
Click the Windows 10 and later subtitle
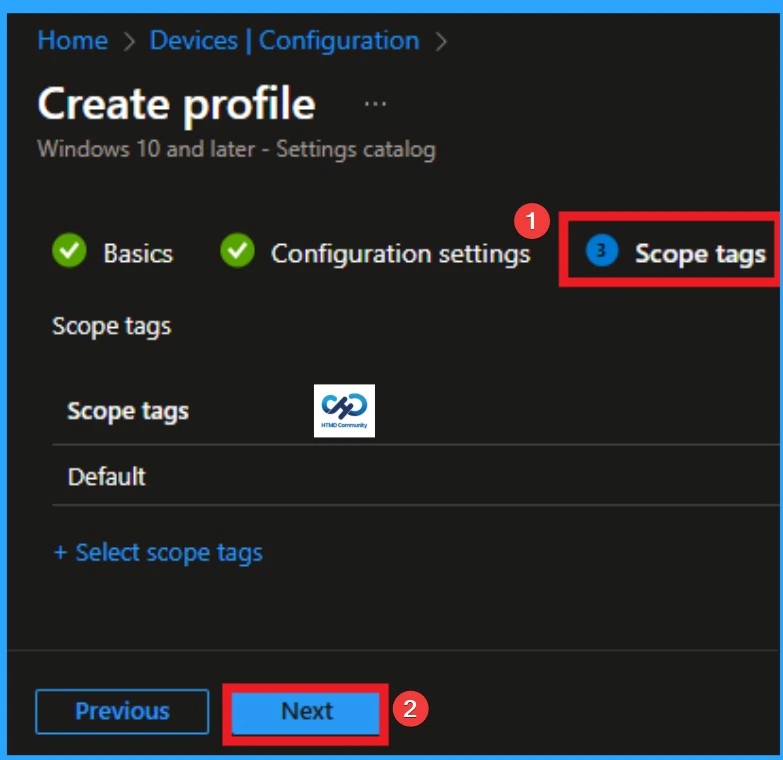point(237,149)
